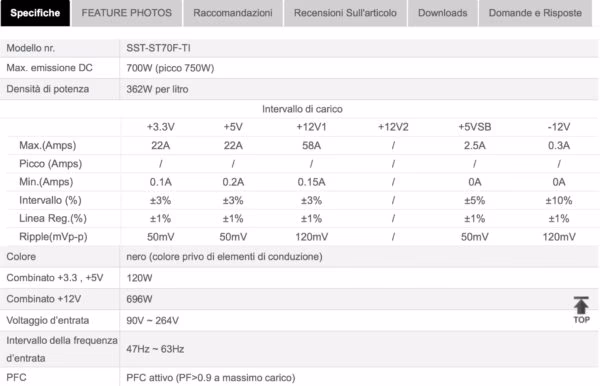
Task: Select the 58A max amps value
Action: 311,145
